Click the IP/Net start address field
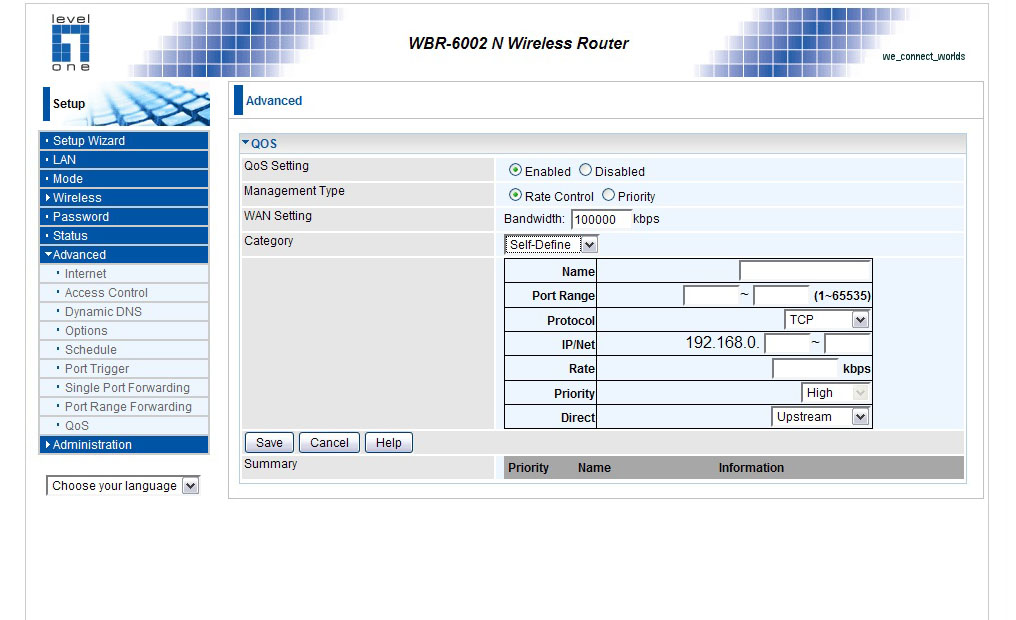The width and height of the screenshot is (1016, 620). click(787, 343)
